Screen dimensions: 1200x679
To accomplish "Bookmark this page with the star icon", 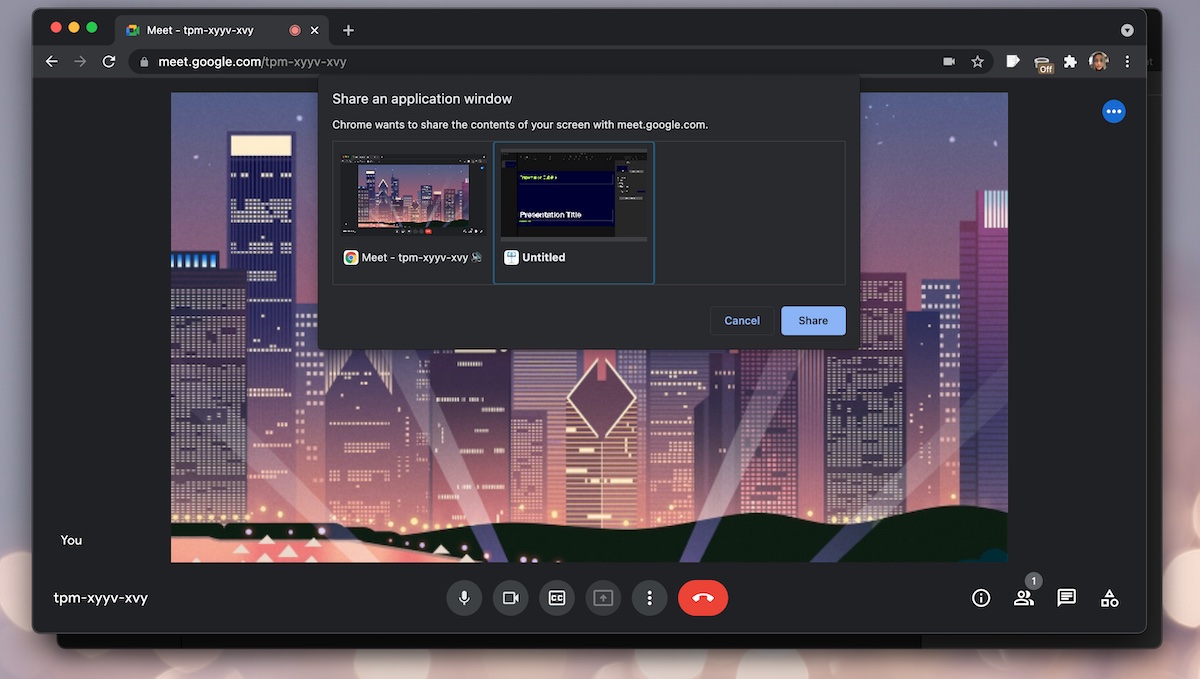I will point(977,62).
